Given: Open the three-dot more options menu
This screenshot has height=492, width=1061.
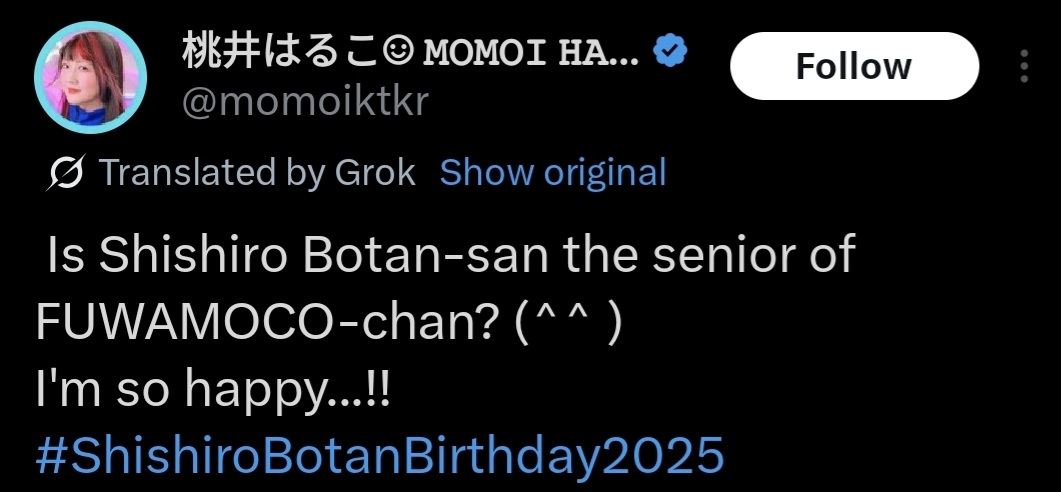Looking at the screenshot, I should (x=1024, y=66).
